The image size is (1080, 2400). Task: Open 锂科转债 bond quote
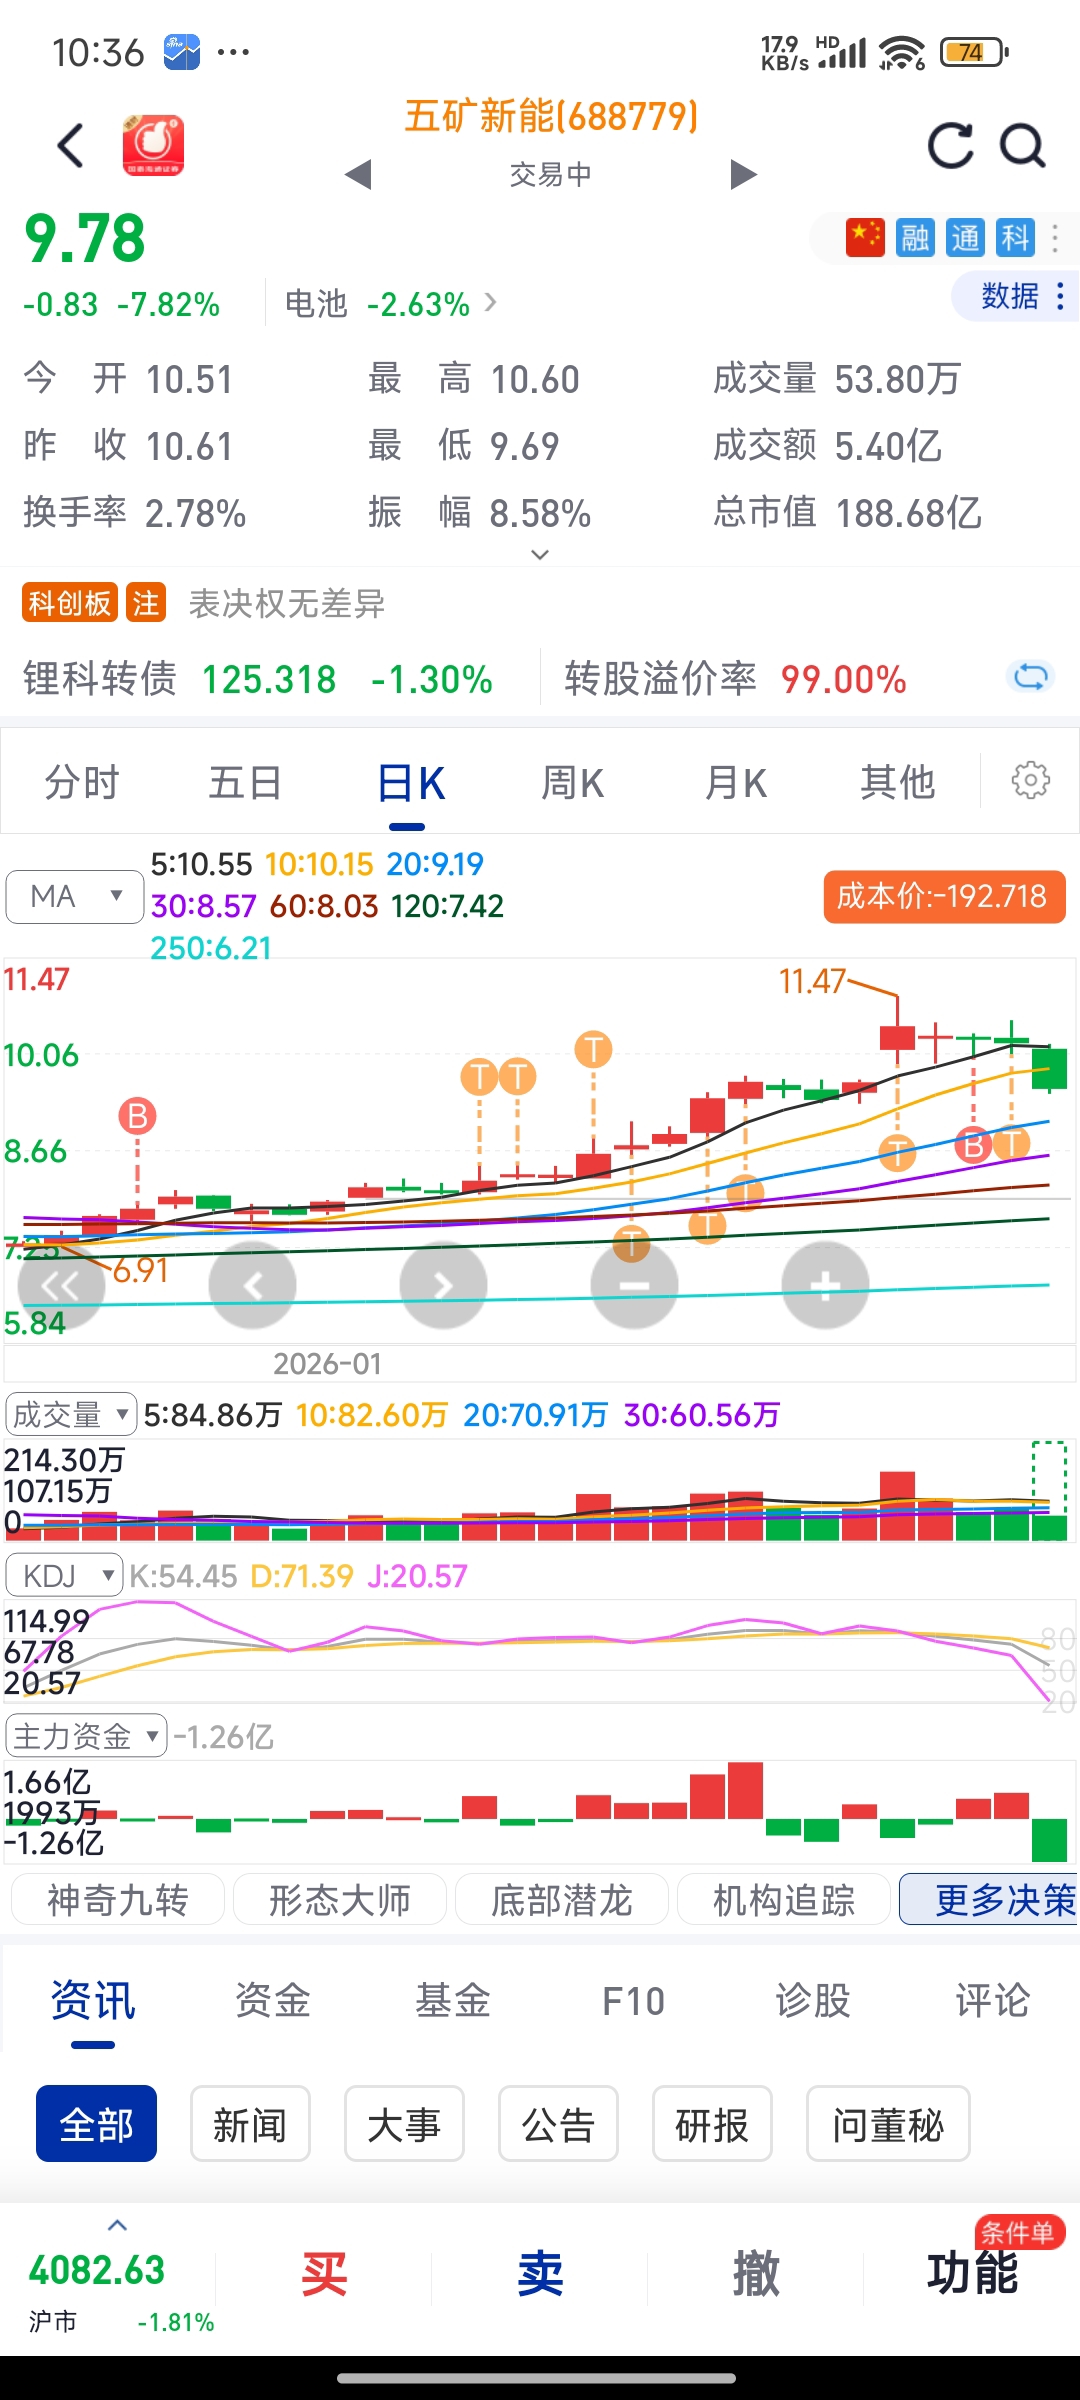[x=258, y=679]
